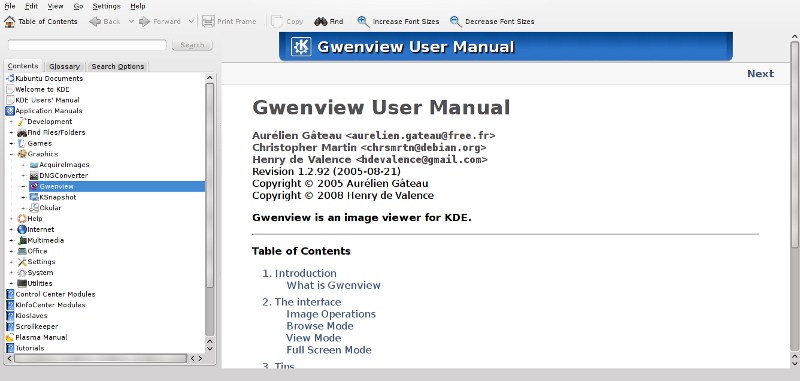Select the Control Center Modules entry
The image size is (800, 381).
(x=55, y=294)
